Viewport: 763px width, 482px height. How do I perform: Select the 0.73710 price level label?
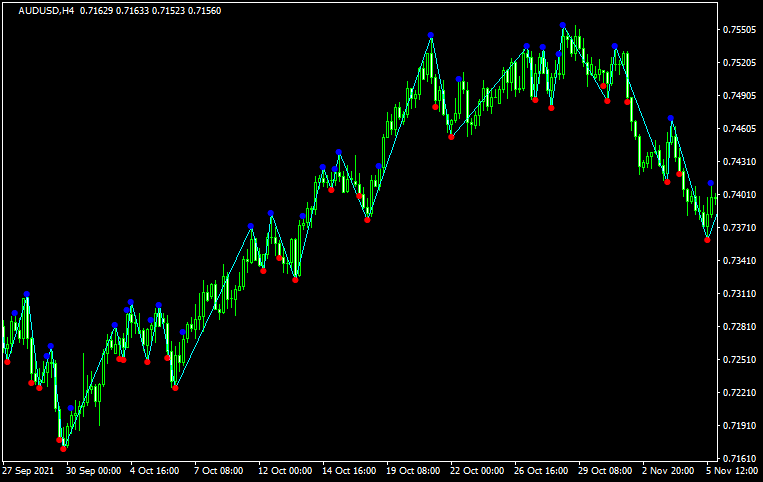(740, 228)
